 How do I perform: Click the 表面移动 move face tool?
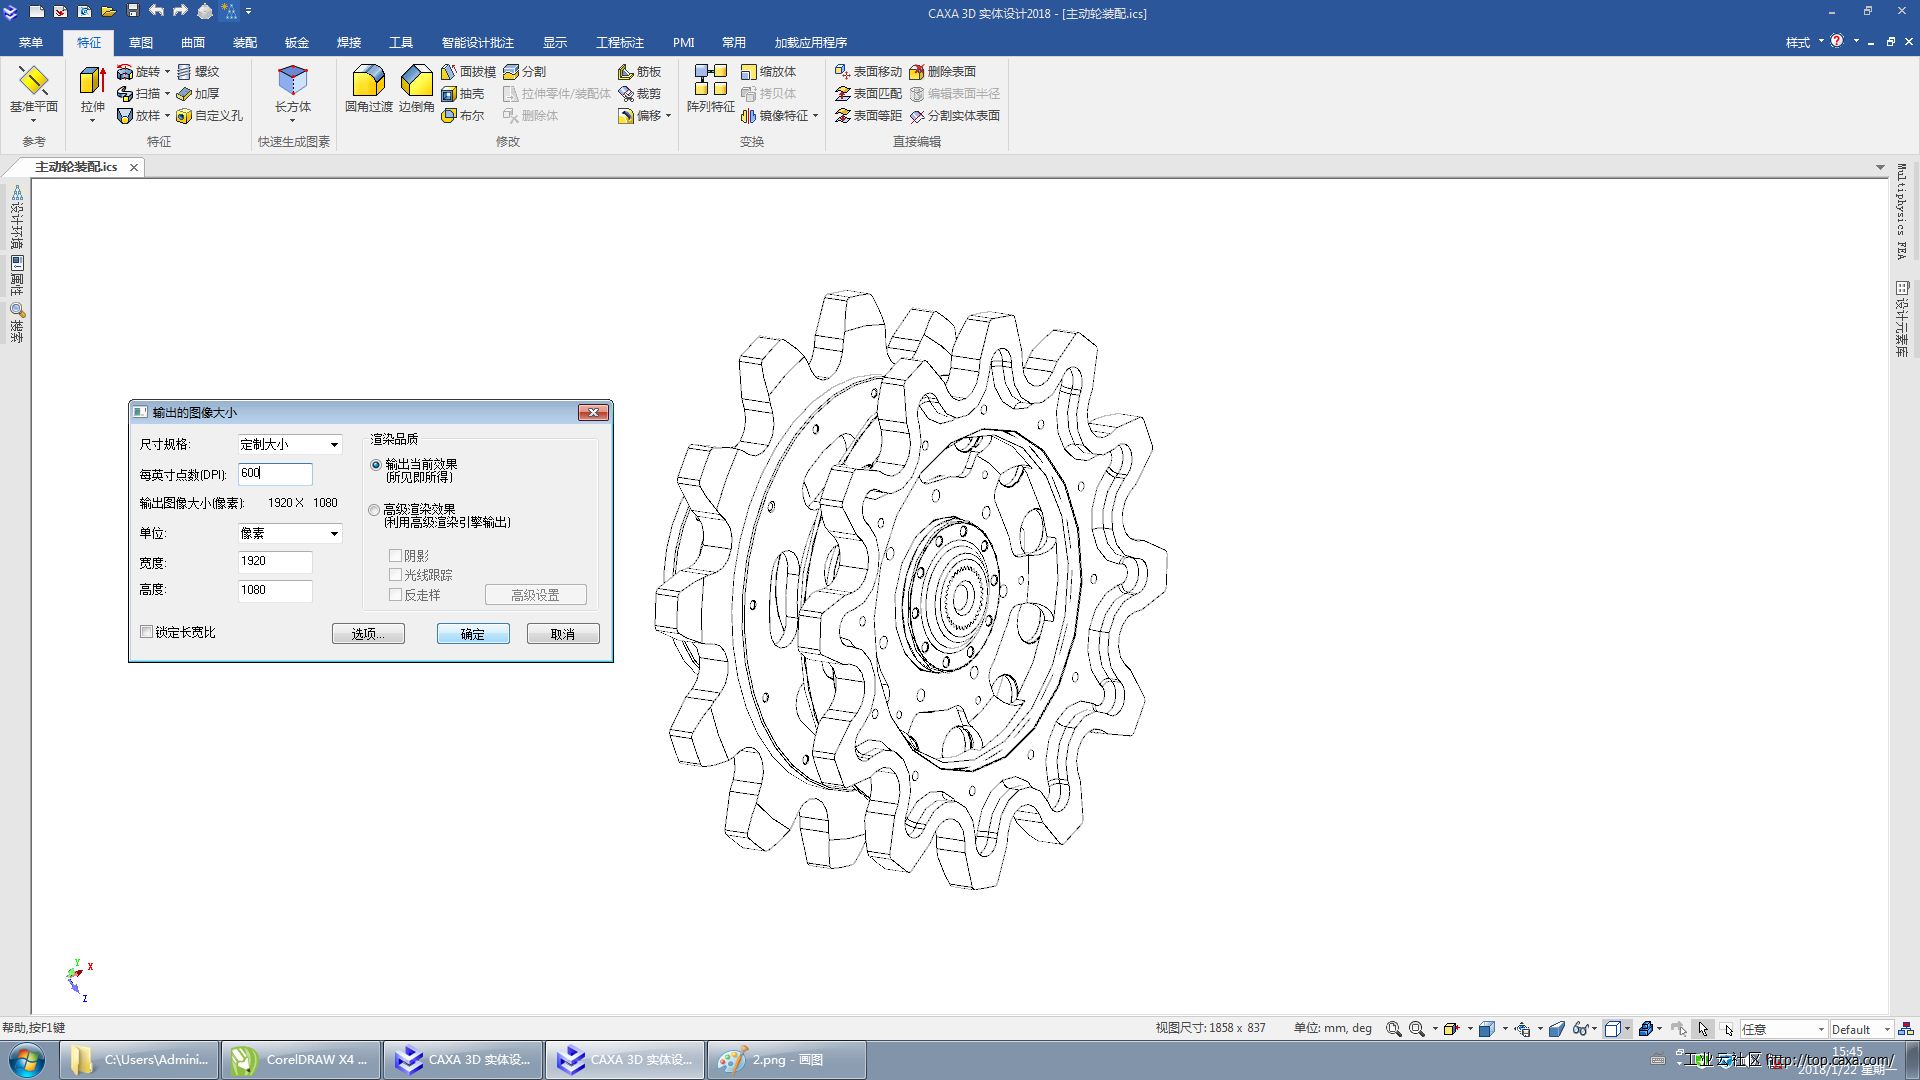coord(868,72)
